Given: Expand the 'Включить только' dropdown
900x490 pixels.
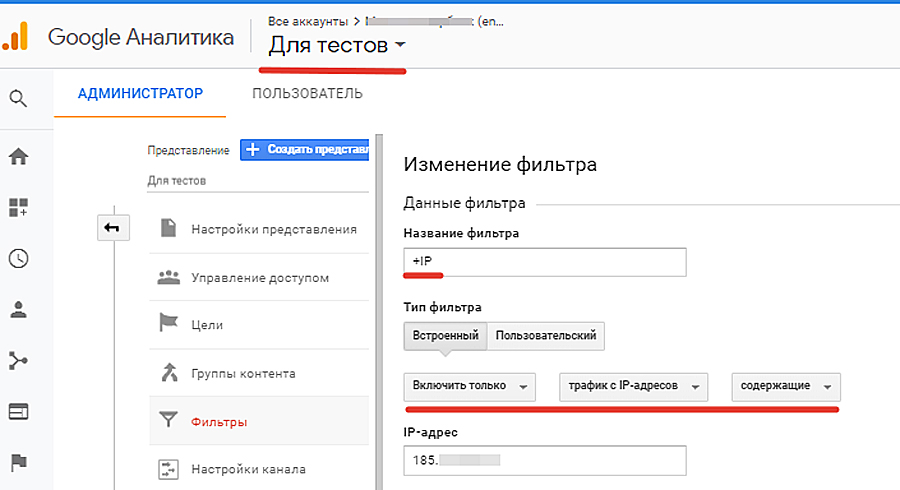Looking at the screenshot, I should point(469,386).
